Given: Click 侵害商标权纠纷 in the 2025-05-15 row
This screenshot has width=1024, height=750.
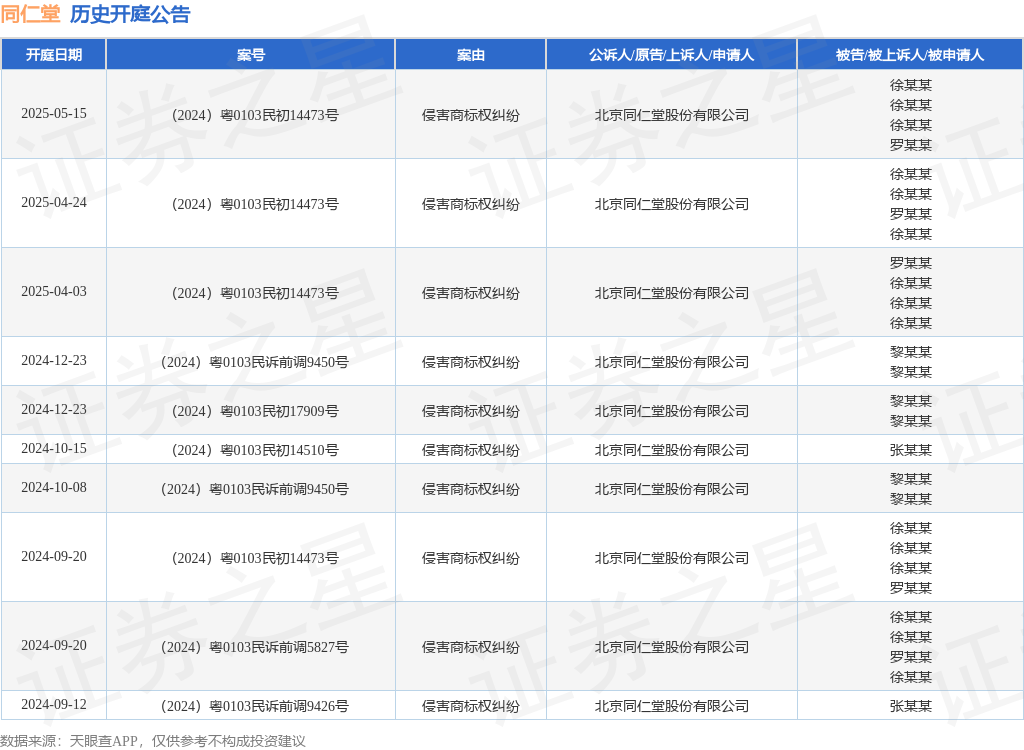Looking at the screenshot, I should tap(471, 115).
